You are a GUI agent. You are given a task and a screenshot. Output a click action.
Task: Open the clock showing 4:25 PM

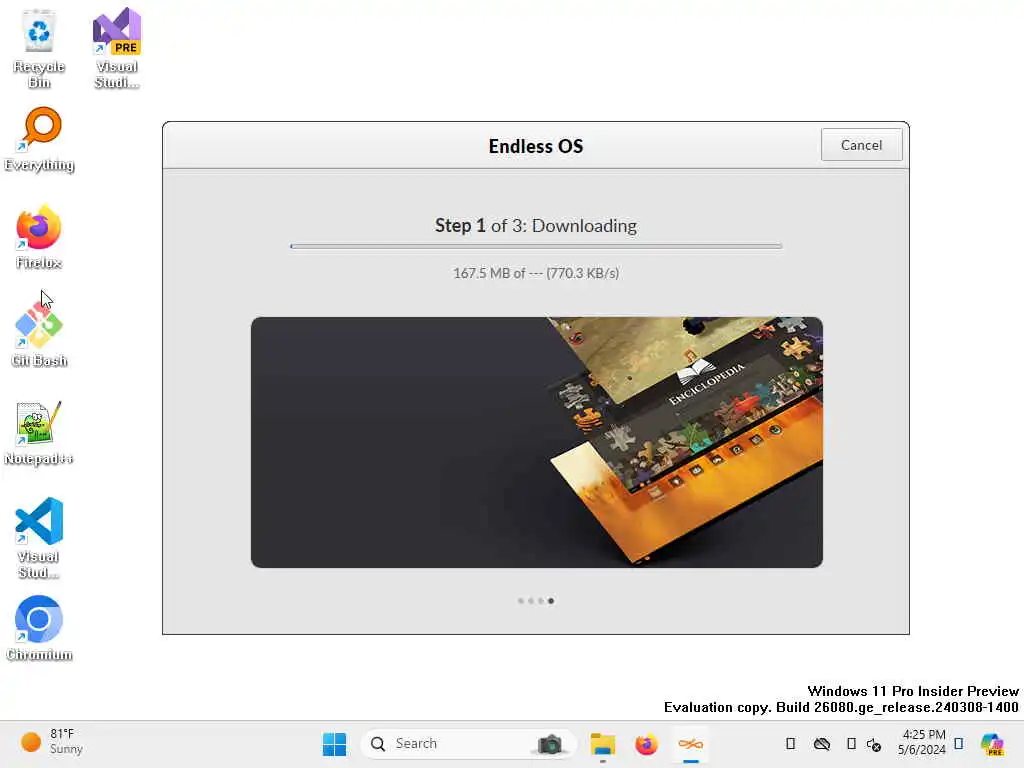tap(921, 742)
